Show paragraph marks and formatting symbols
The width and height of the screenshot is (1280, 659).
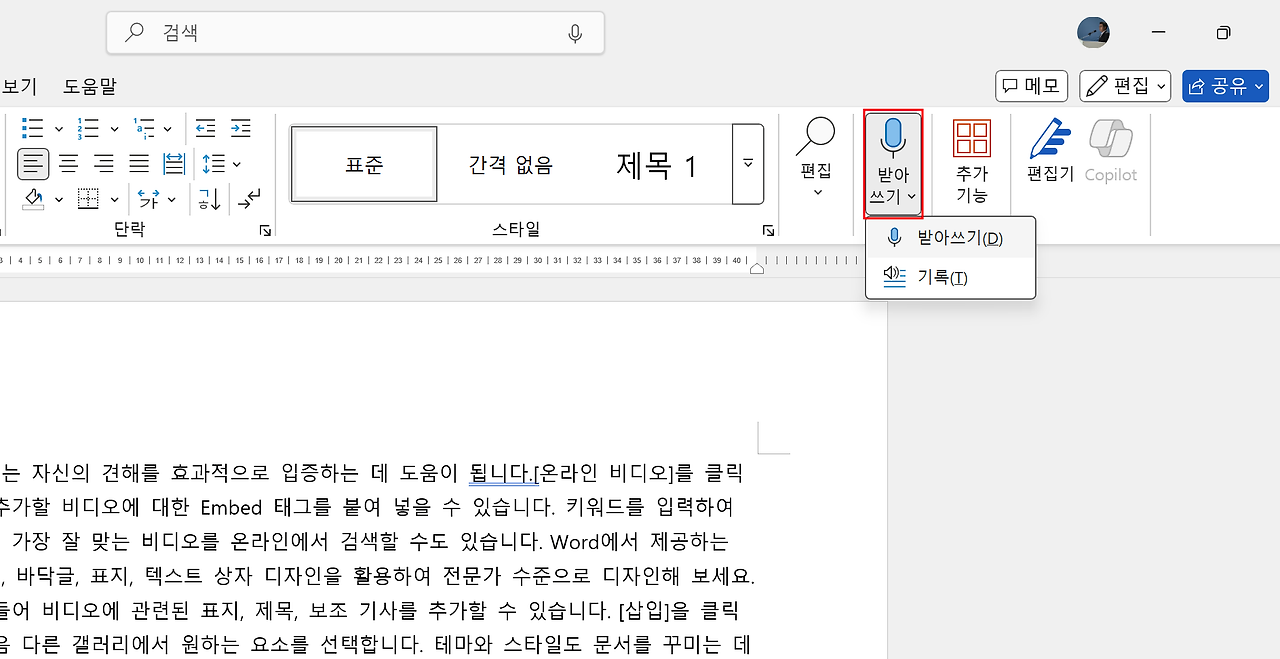coord(249,199)
